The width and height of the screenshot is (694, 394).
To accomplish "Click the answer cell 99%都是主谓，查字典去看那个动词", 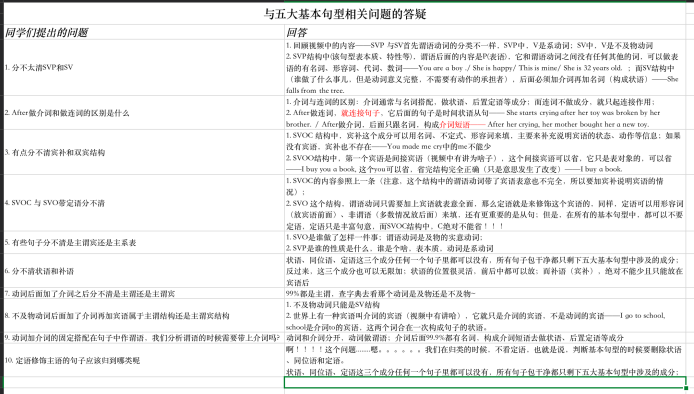I will tap(485, 293).
